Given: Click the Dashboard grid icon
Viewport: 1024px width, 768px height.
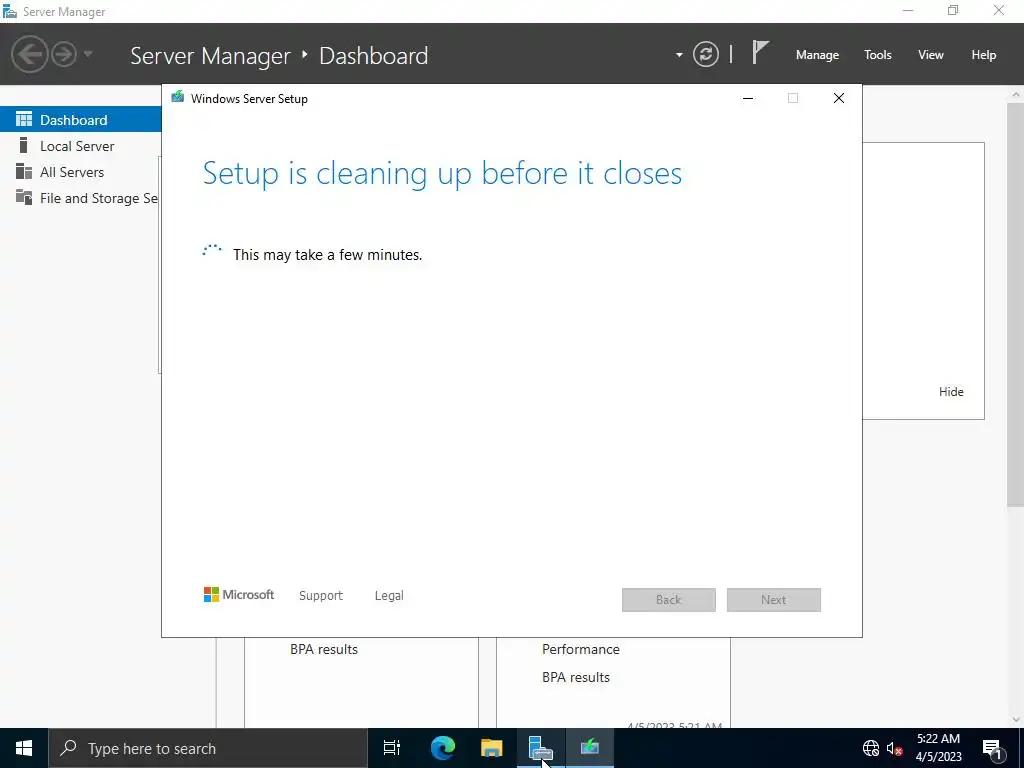Looking at the screenshot, I should pos(24,119).
